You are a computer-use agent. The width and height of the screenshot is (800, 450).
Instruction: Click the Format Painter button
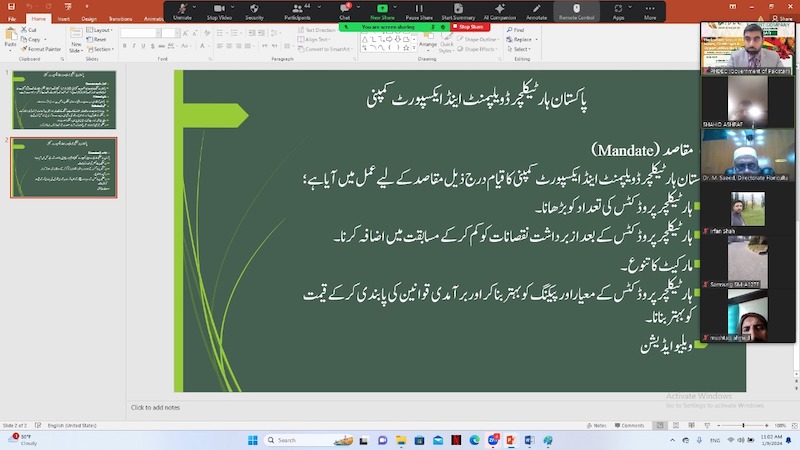pyautogui.click(x=42, y=48)
